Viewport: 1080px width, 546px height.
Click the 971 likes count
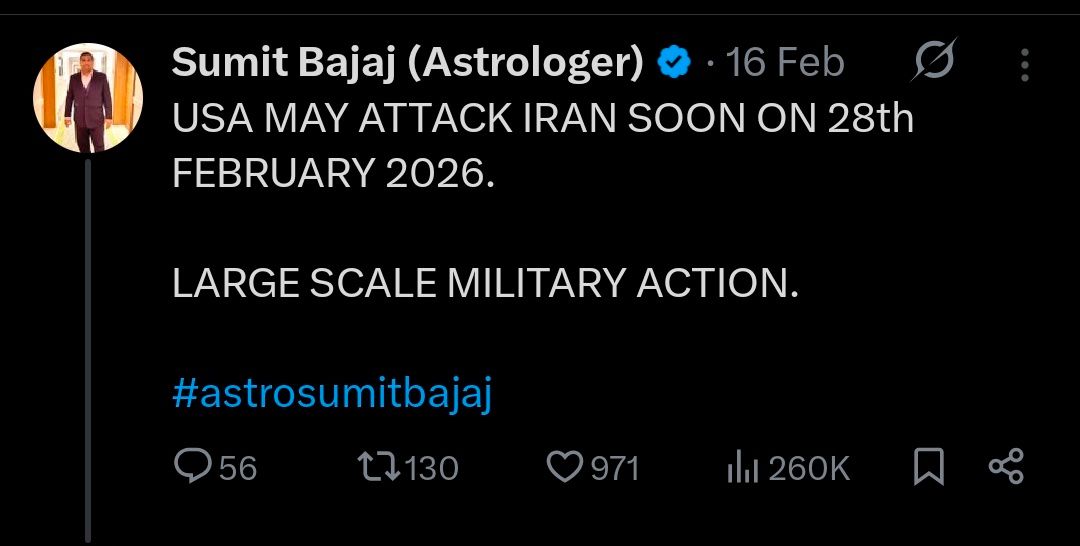pyautogui.click(x=615, y=467)
